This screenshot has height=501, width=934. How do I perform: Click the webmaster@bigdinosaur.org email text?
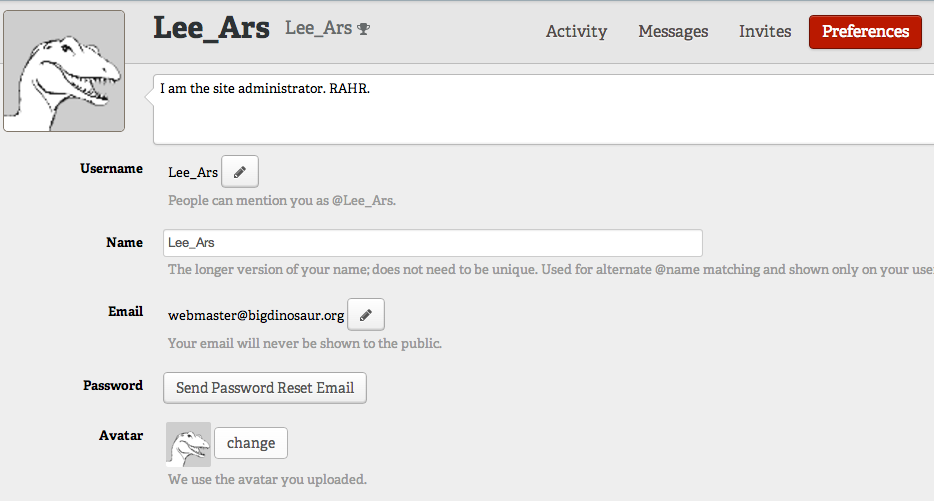point(256,315)
